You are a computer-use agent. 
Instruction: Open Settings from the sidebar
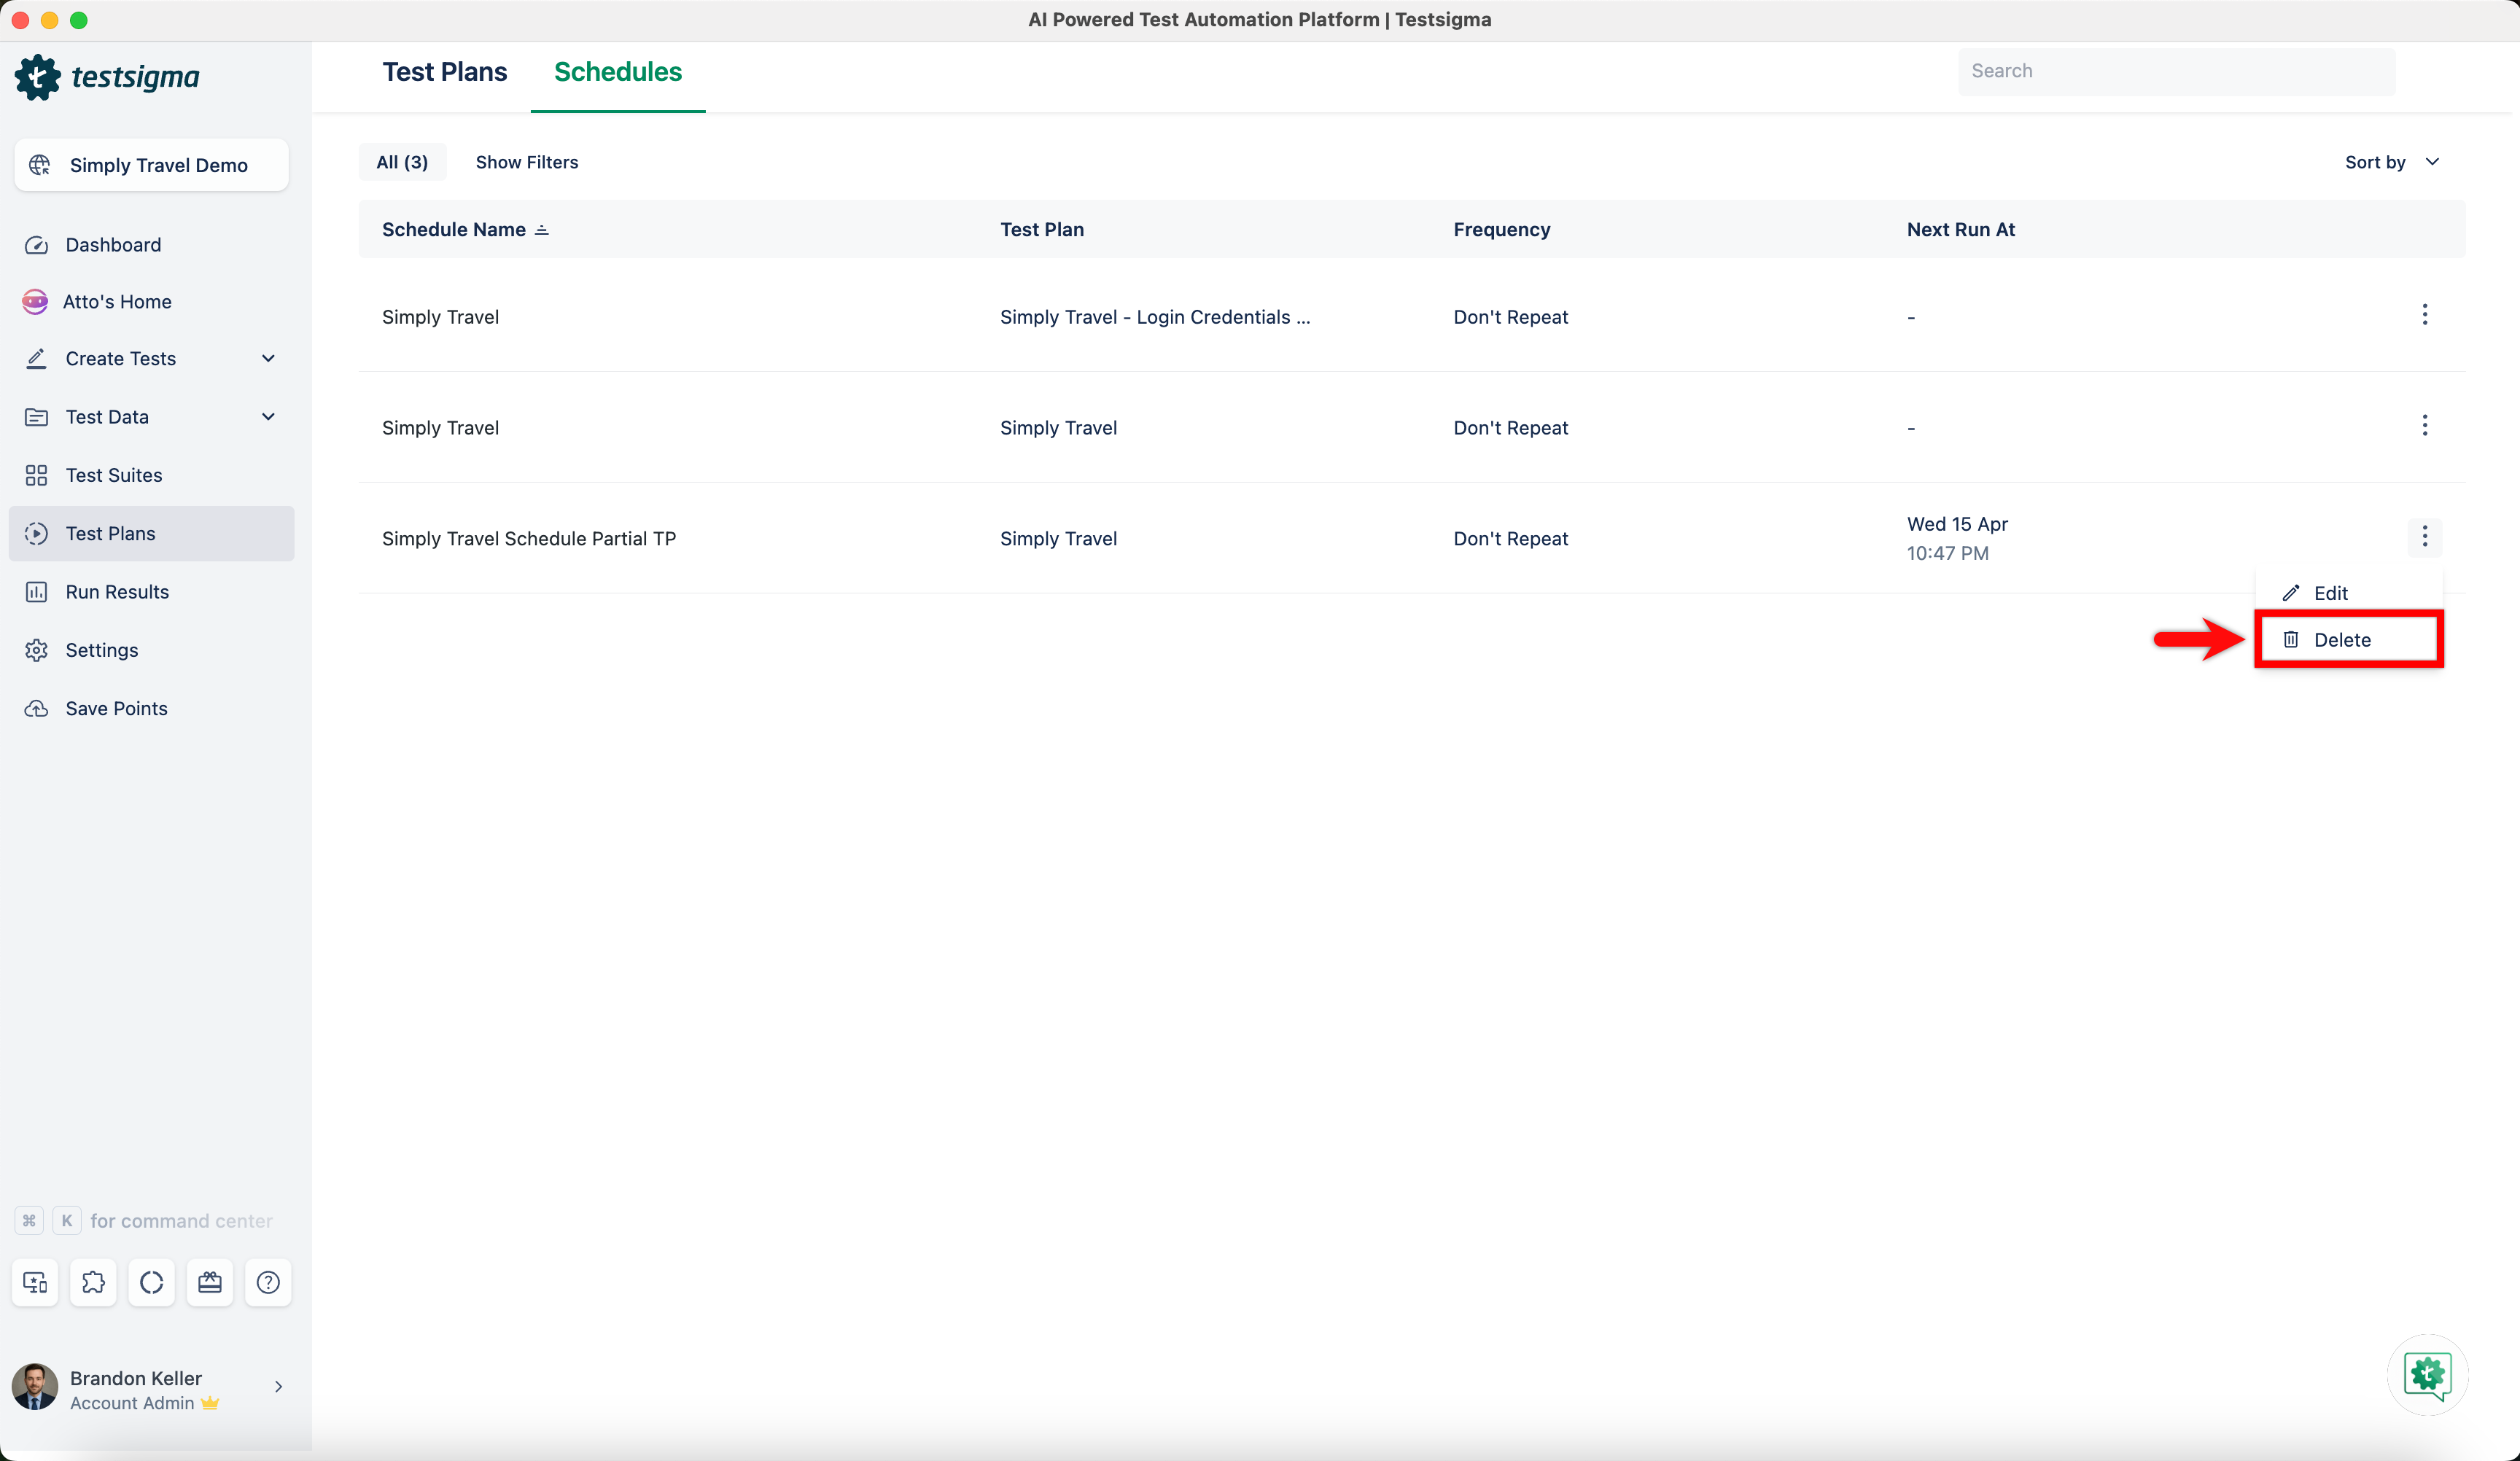tap(152, 650)
